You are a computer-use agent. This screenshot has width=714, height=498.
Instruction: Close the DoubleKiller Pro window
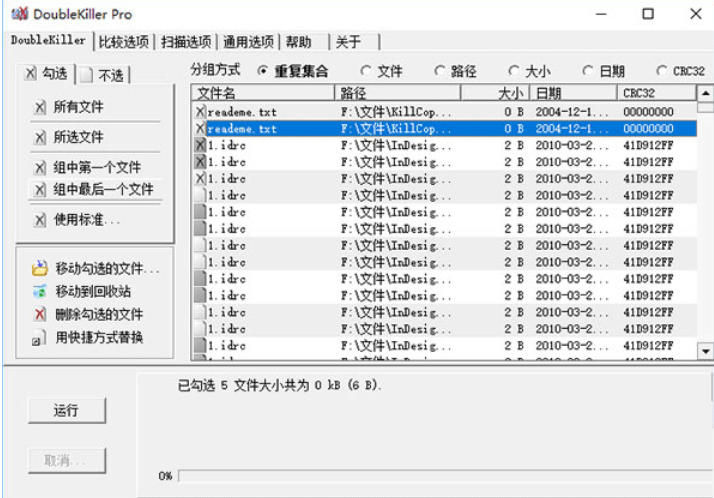pos(696,14)
